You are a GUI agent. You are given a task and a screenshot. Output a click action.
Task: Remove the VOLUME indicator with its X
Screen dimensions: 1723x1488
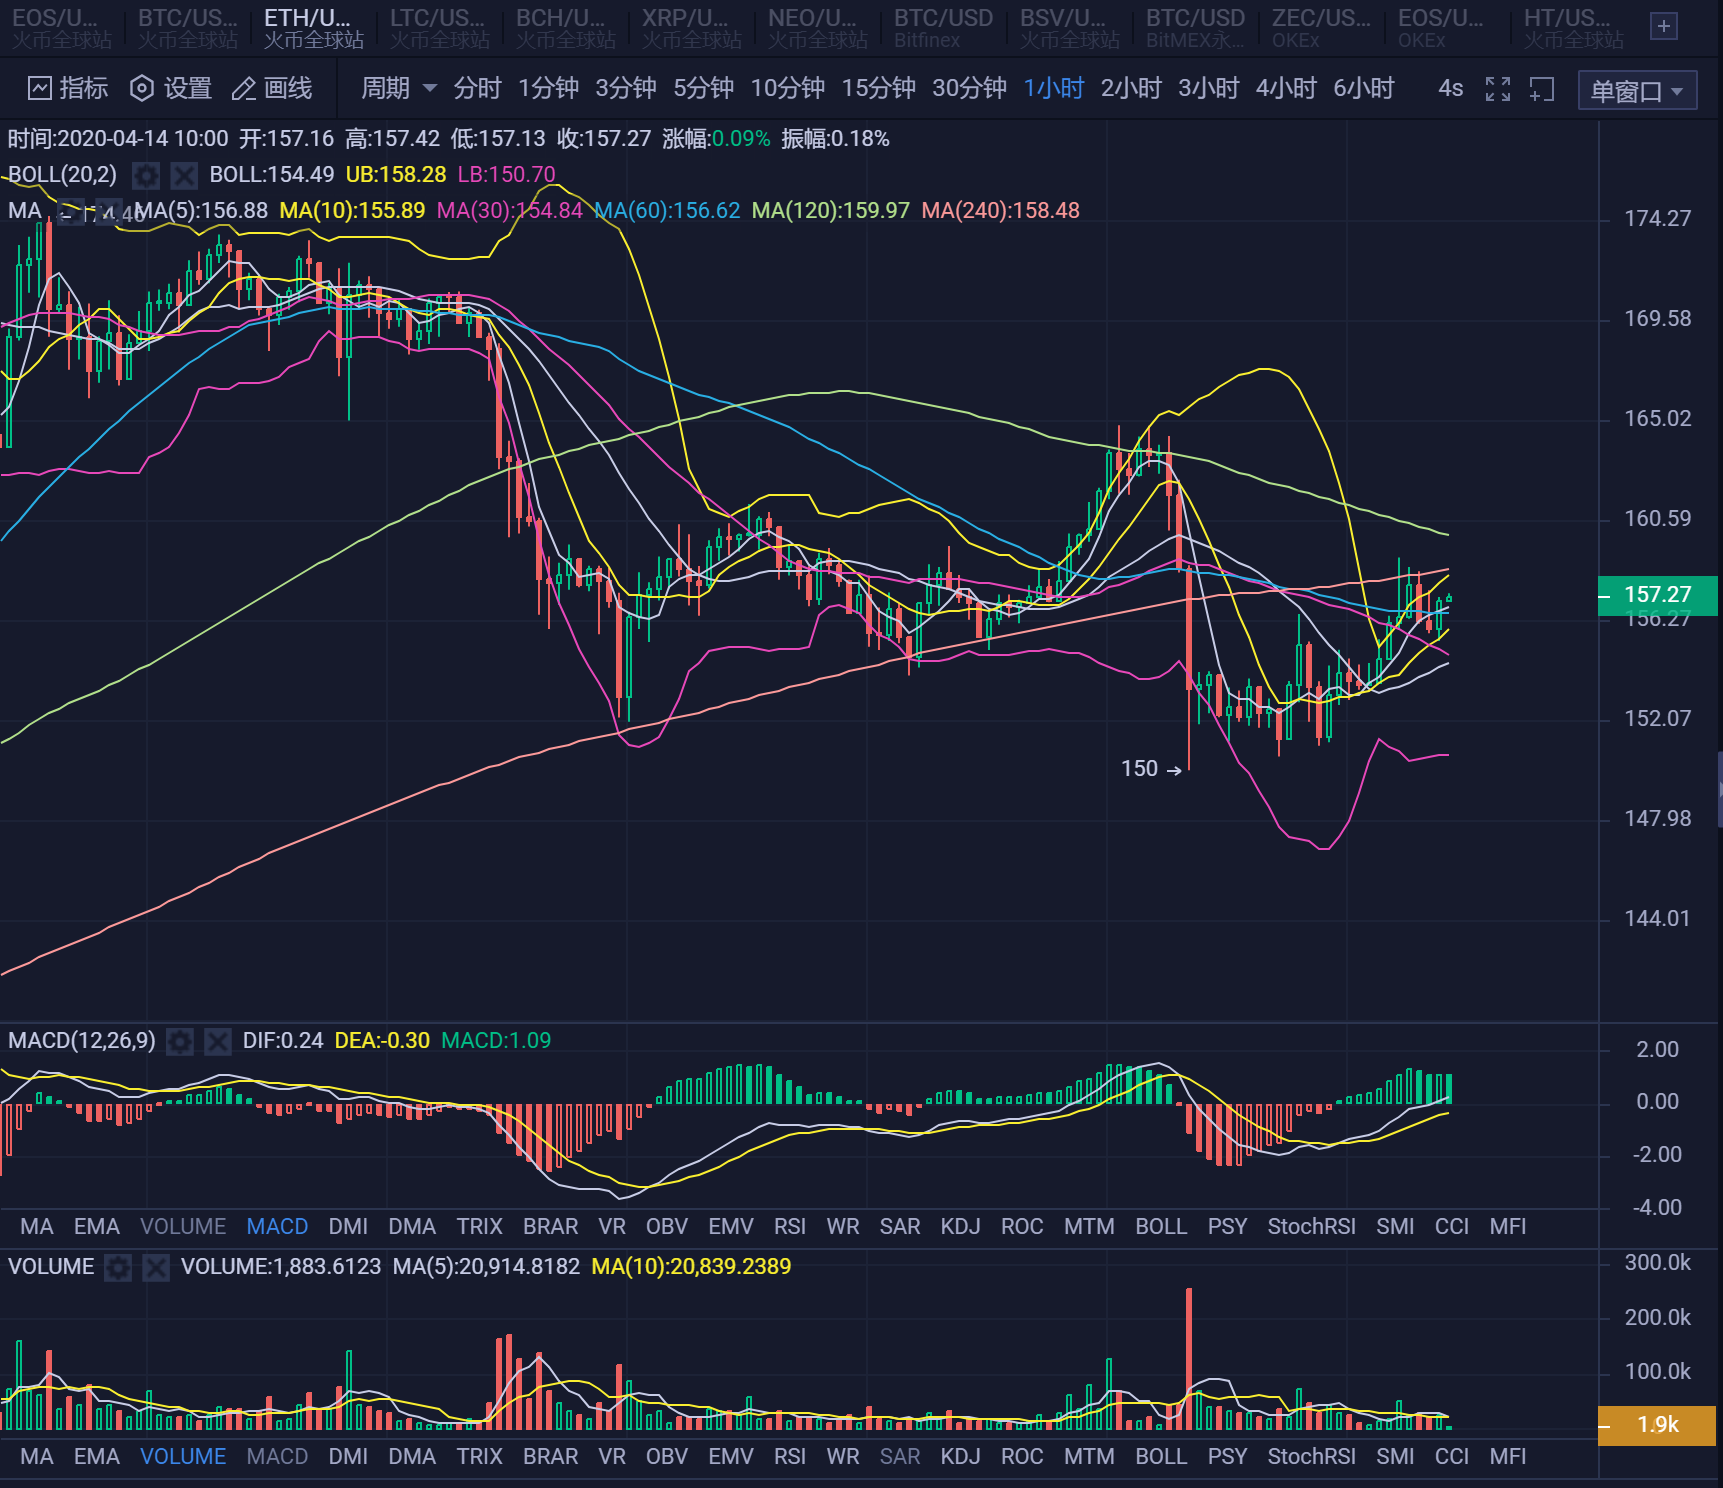[x=155, y=1266]
